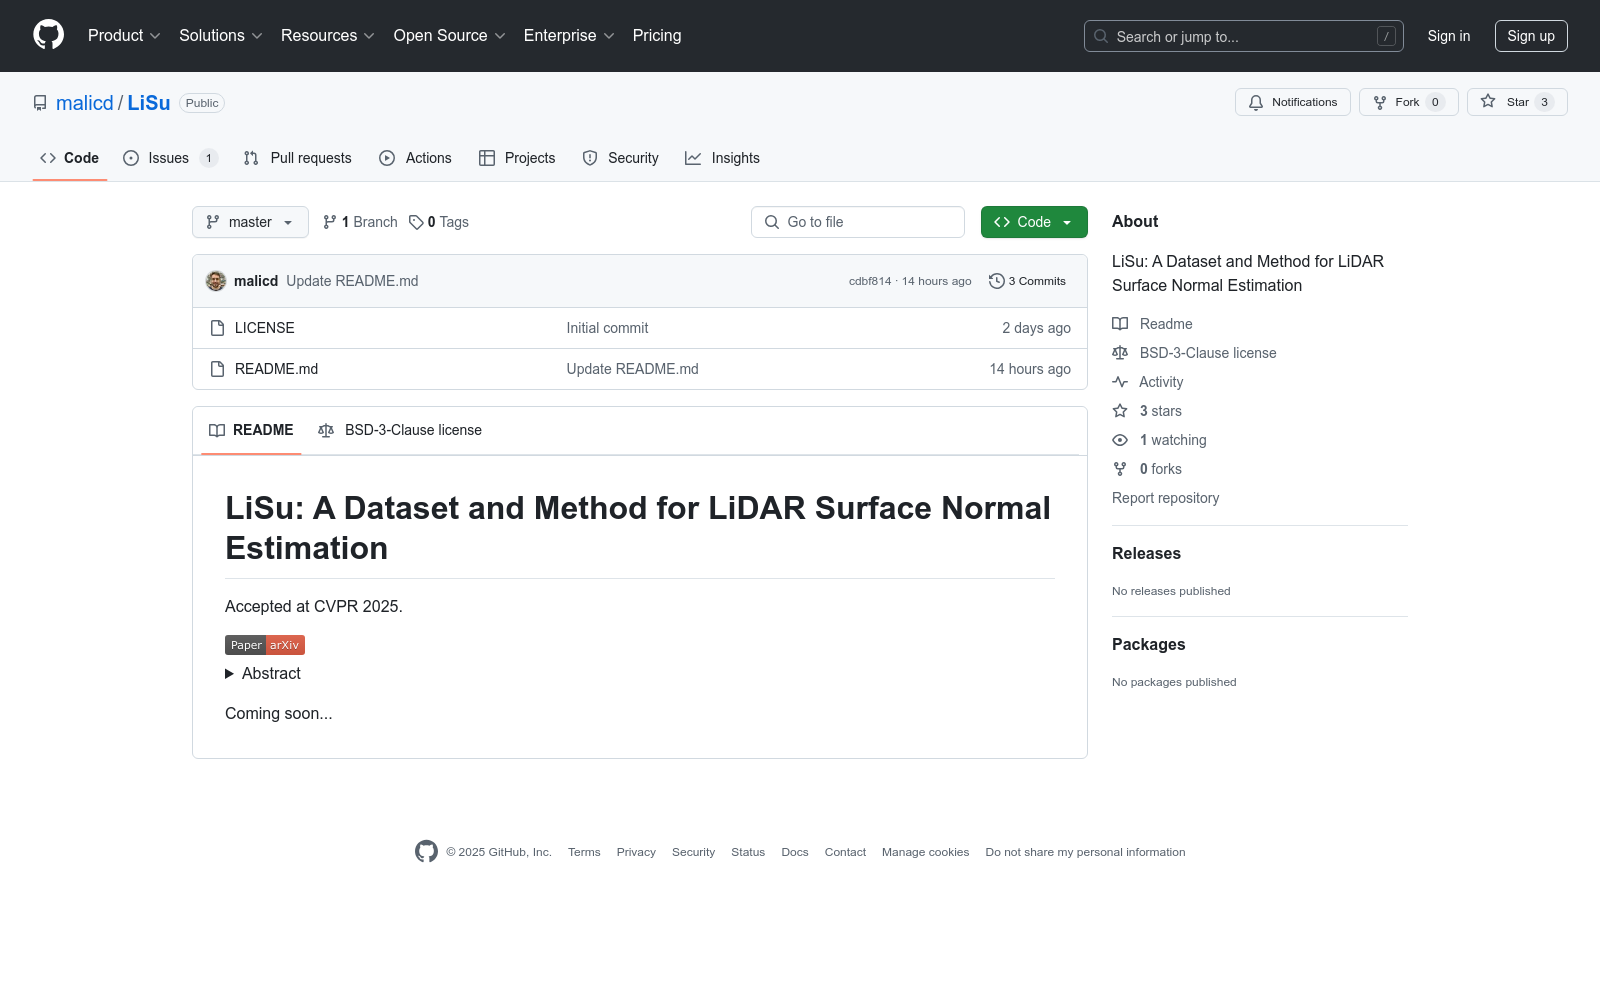Click the LICENSE file icon
Screen dimensions: 1600x1000
(217, 328)
